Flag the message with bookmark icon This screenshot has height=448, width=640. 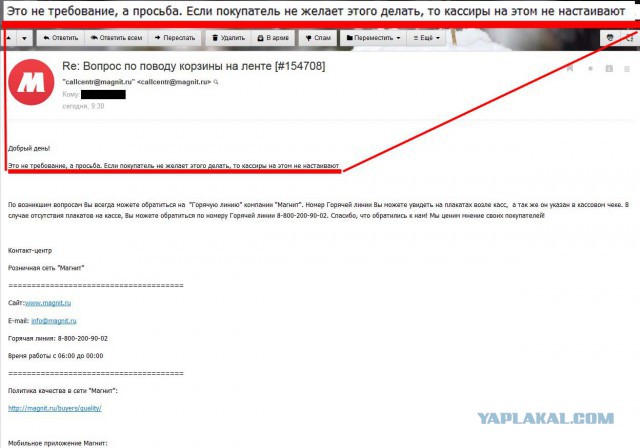[570, 69]
